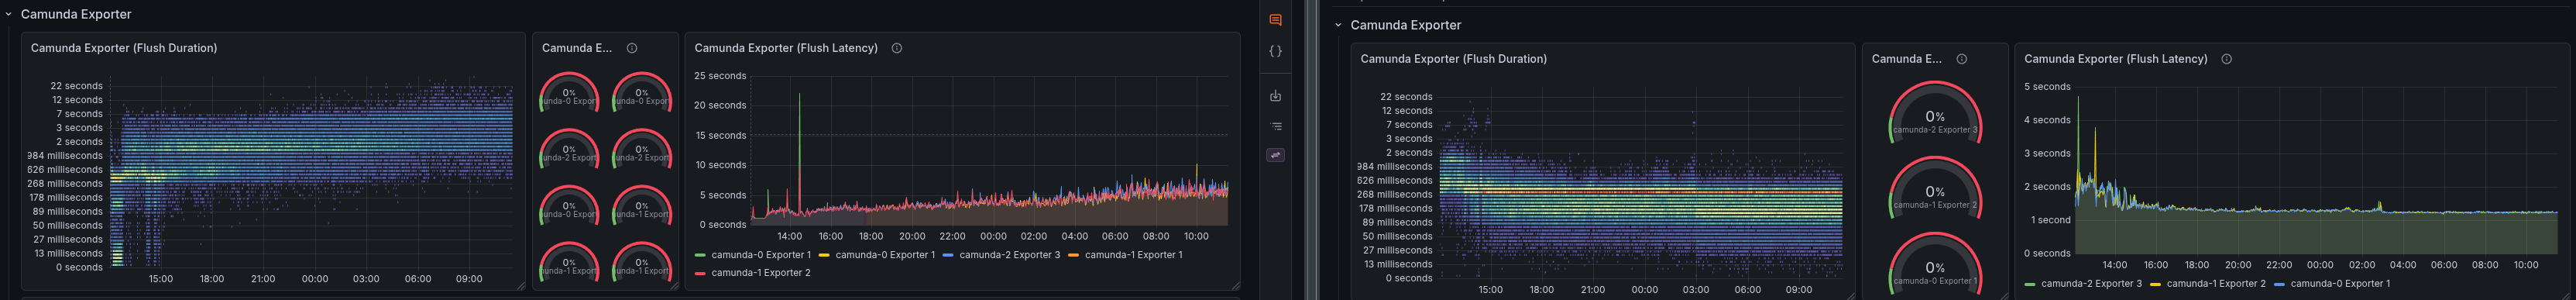The height and width of the screenshot is (300, 2576).
Task: Open the Camunda E... panel title in left window
Action: pos(577,48)
